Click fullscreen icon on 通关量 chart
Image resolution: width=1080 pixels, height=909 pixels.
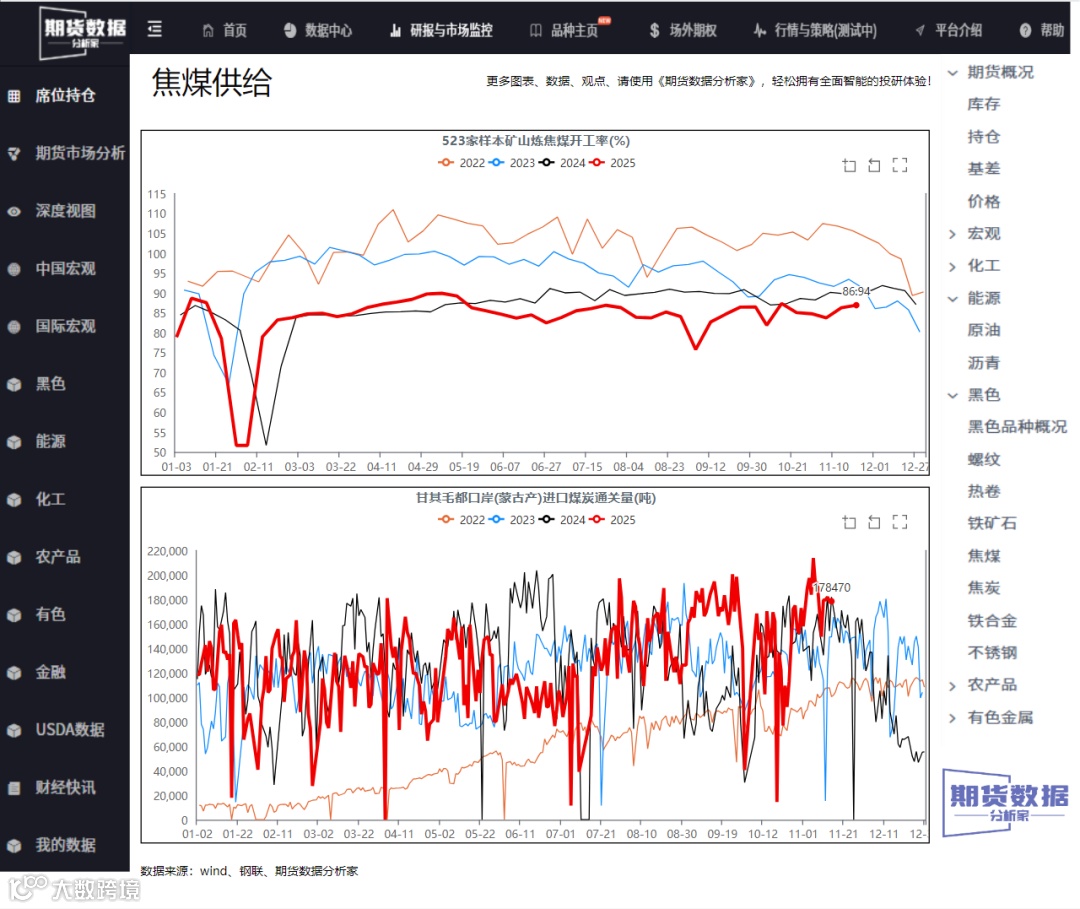[900, 522]
